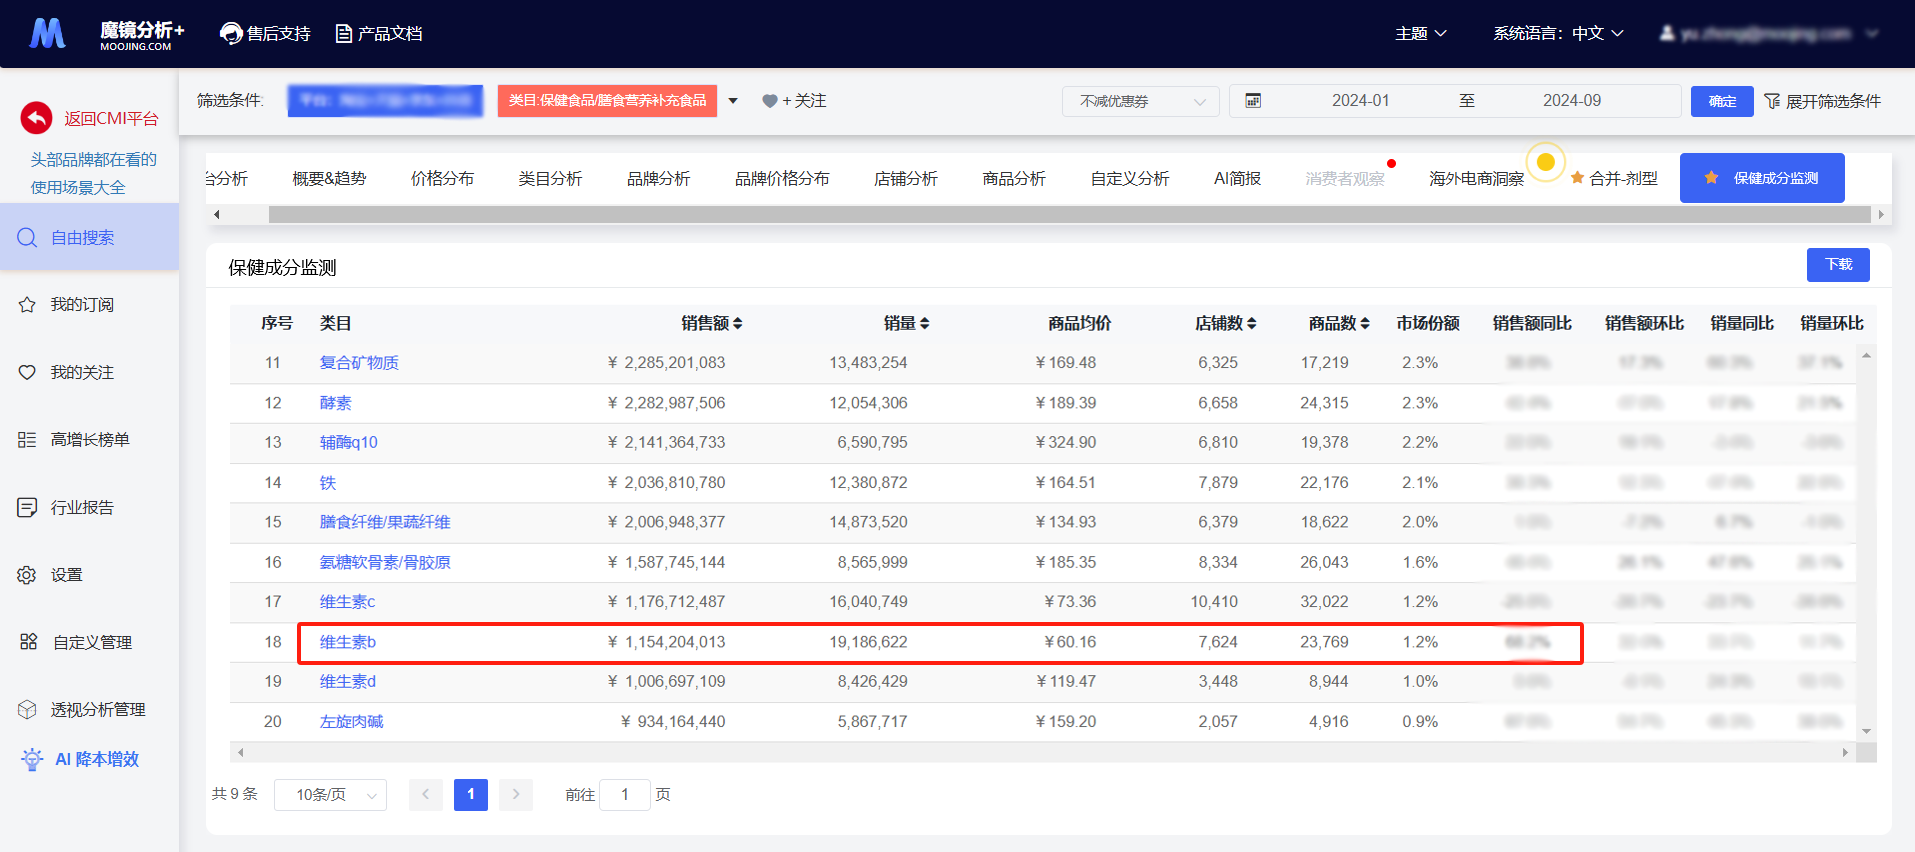Image resolution: width=1915 pixels, height=852 pixels.
Task: Open the 不减优惠券 coupon dropdown
Action: pos(1141,101)
